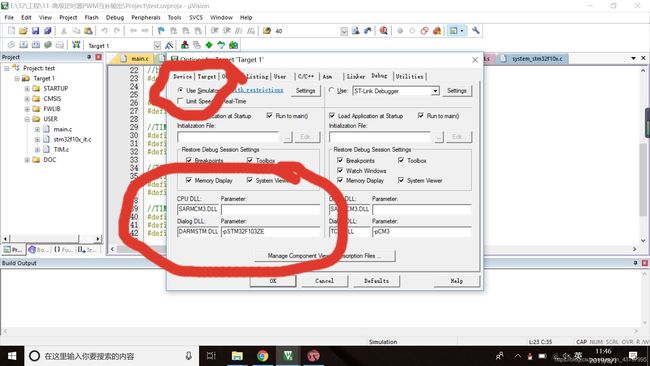
Task: Open File Explorer from the taskbar
Action: (x=237, y=356)
